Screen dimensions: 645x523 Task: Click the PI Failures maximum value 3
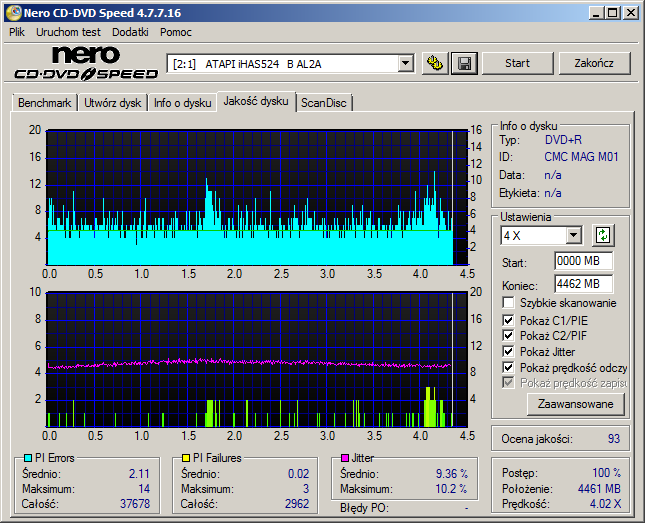tap(306, 489)
